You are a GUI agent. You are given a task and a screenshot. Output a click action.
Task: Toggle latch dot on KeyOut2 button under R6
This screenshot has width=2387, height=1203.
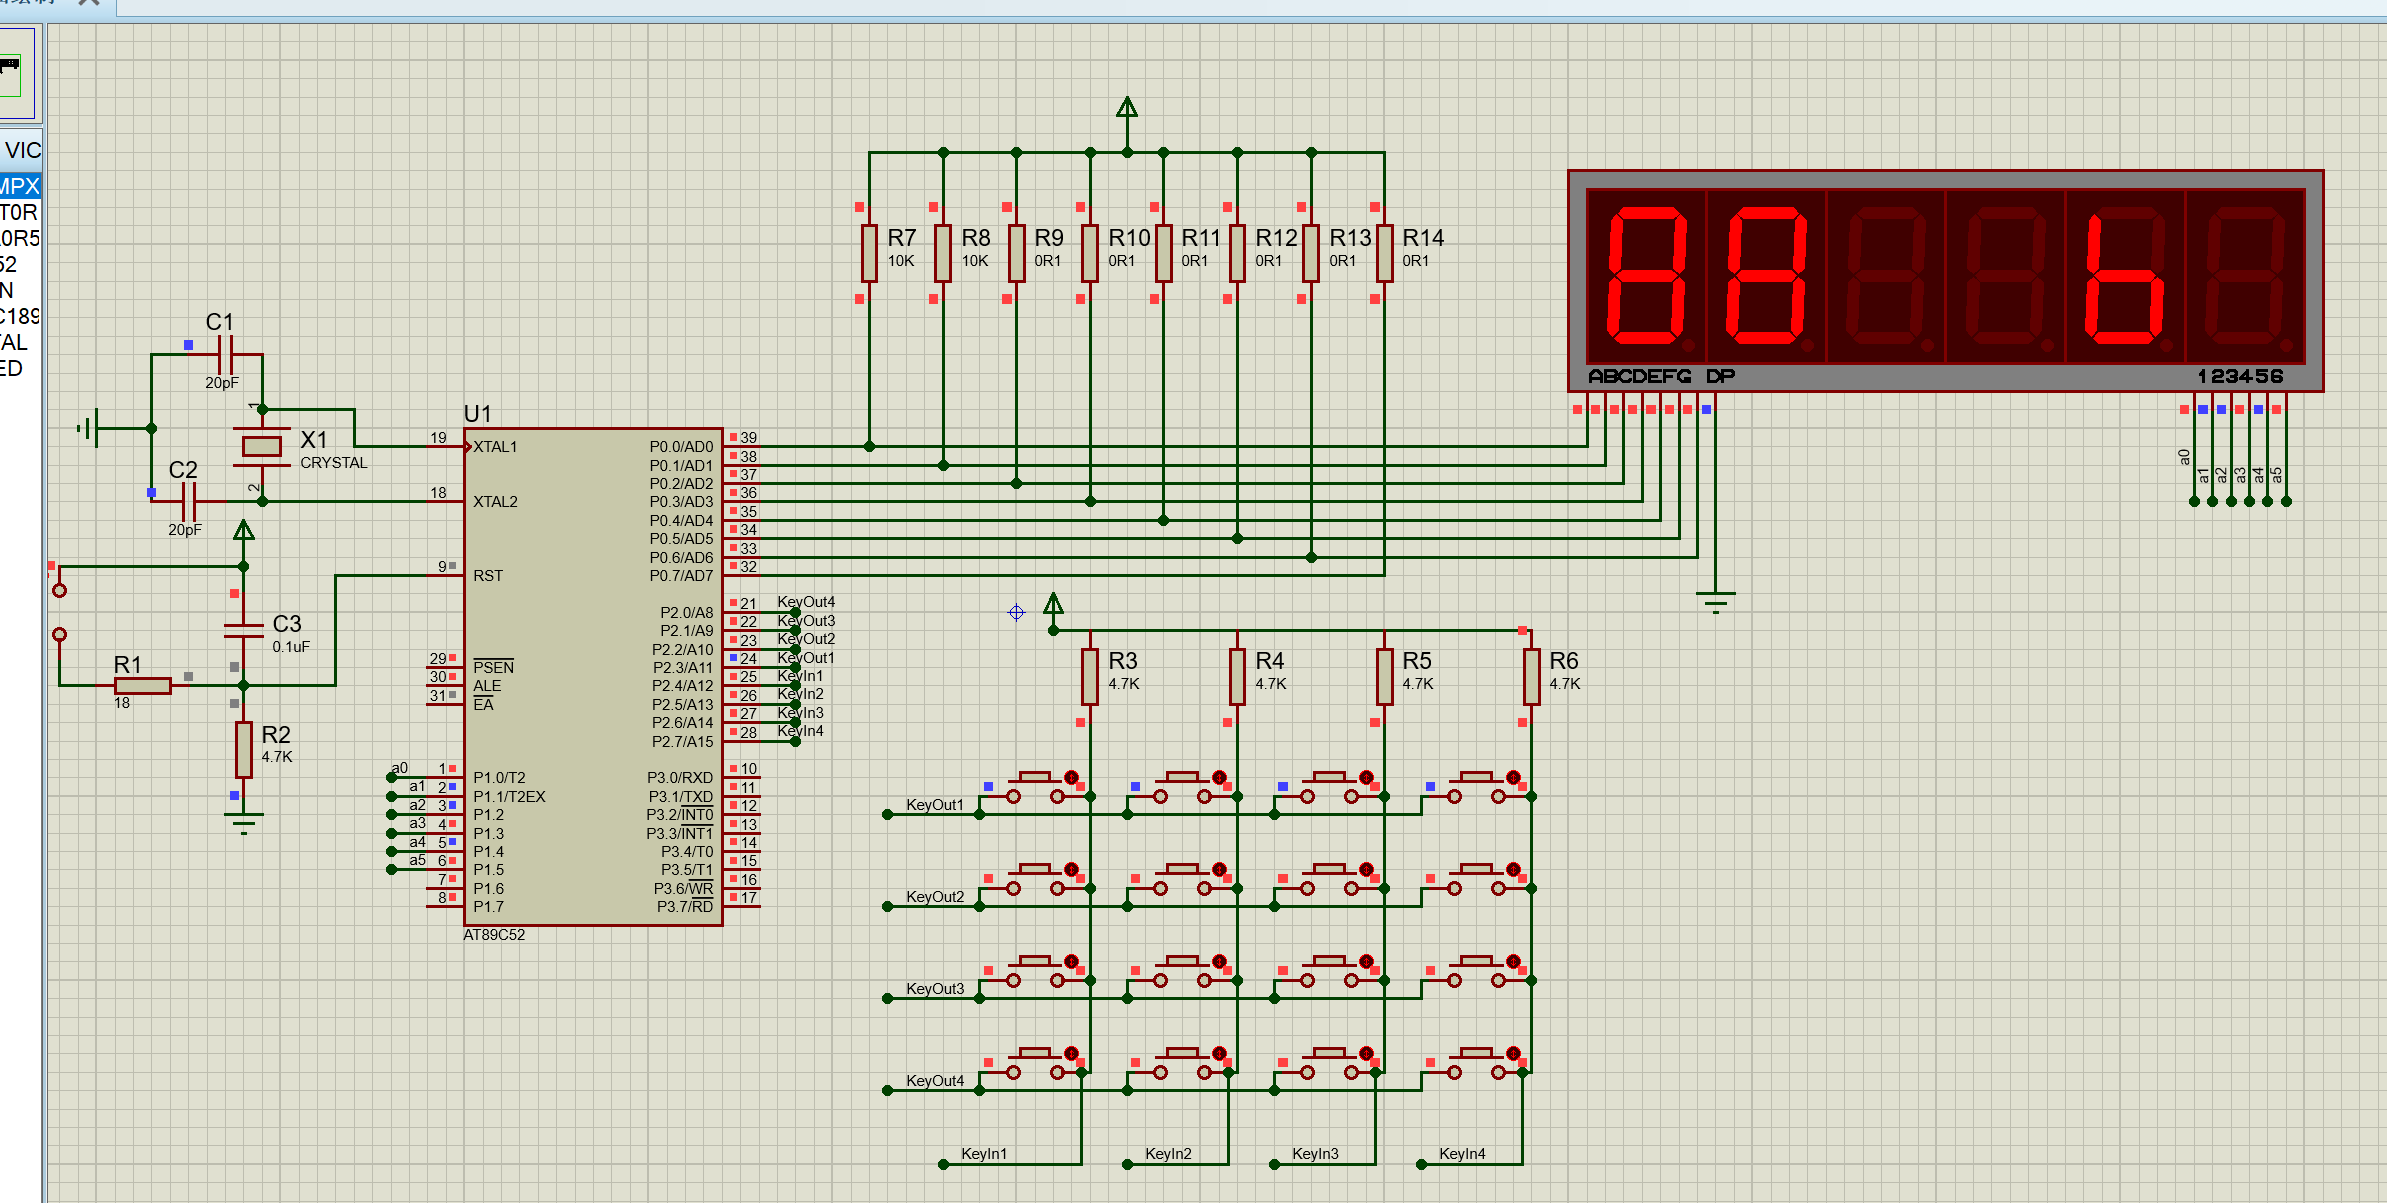coord(1513,869)
